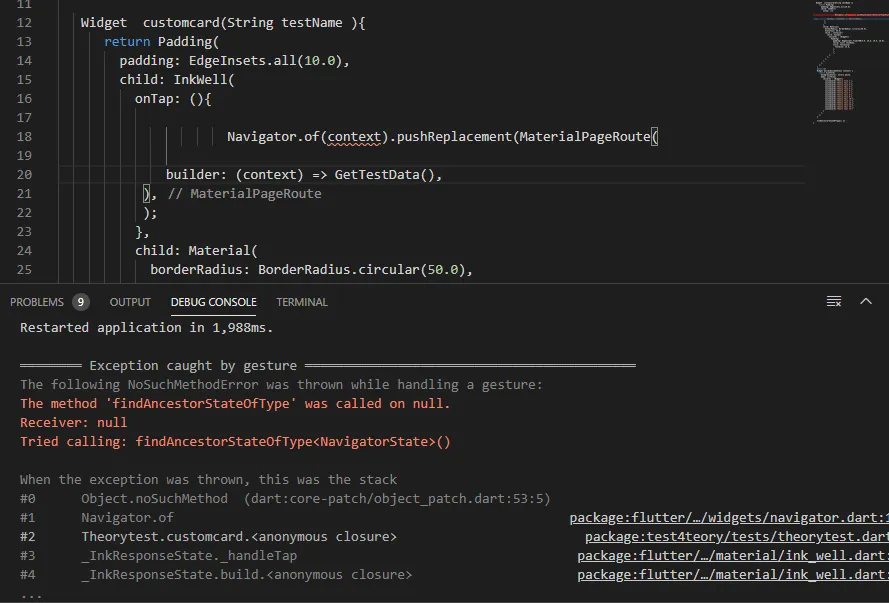
Task: Select the Debug Console tab
Action: click(x=213, y=302)
